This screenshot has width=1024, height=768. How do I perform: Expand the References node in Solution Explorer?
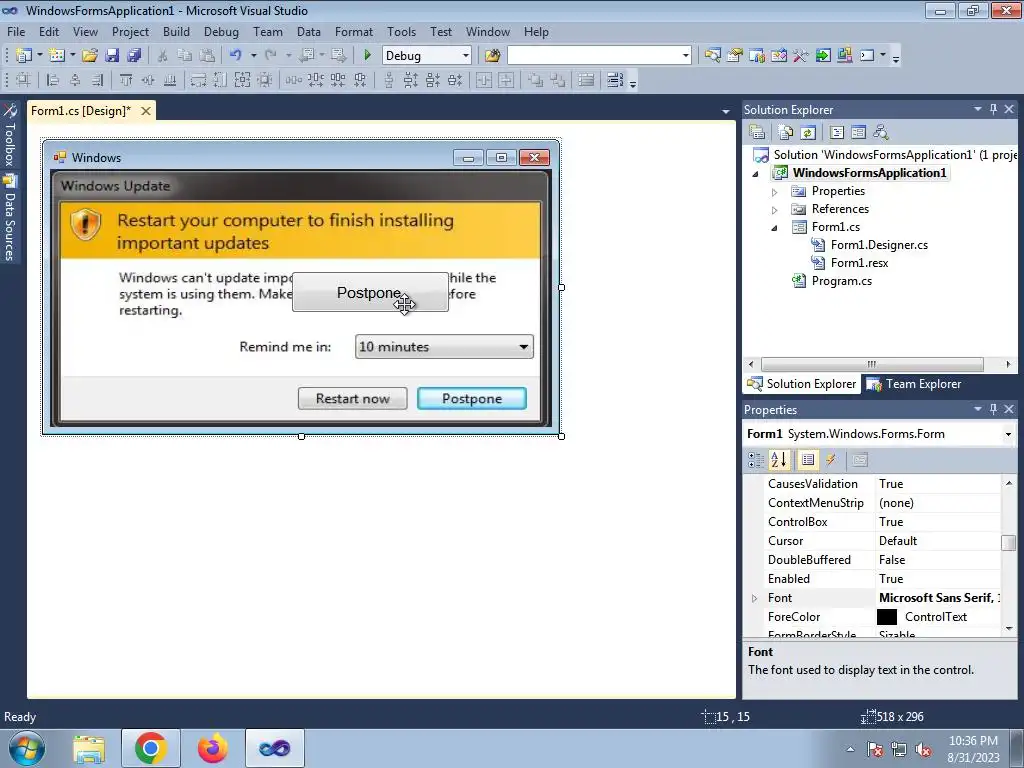775,210
